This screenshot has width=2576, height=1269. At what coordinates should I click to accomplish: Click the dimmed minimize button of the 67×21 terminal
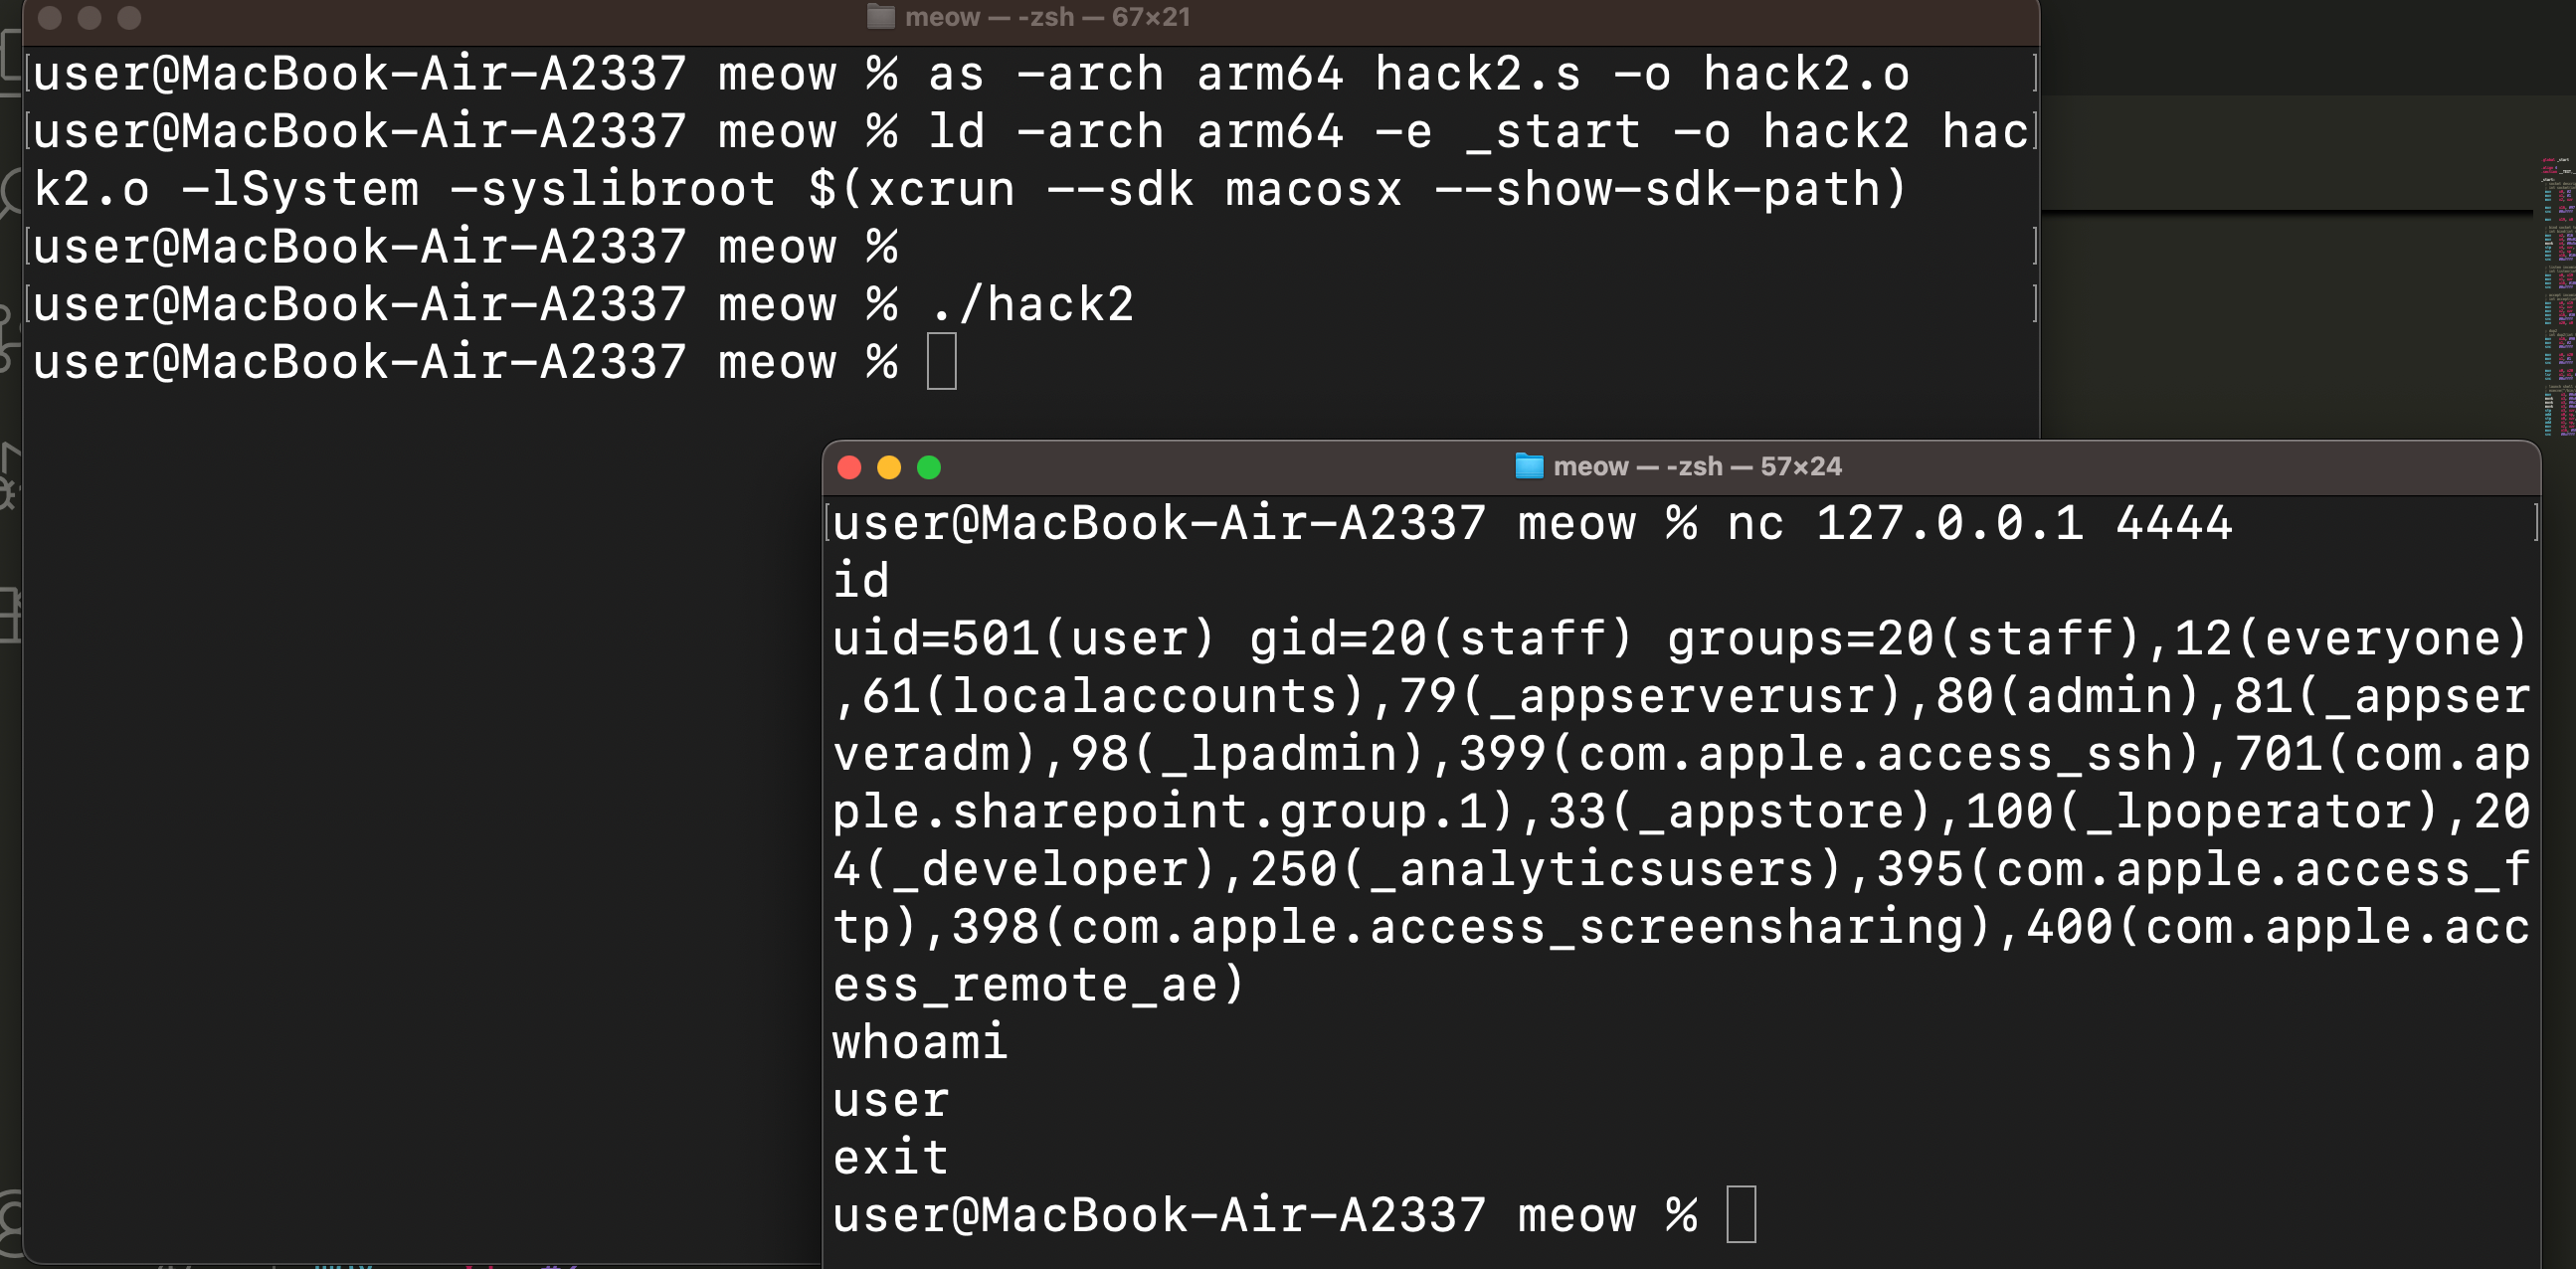tap(90, 17)
